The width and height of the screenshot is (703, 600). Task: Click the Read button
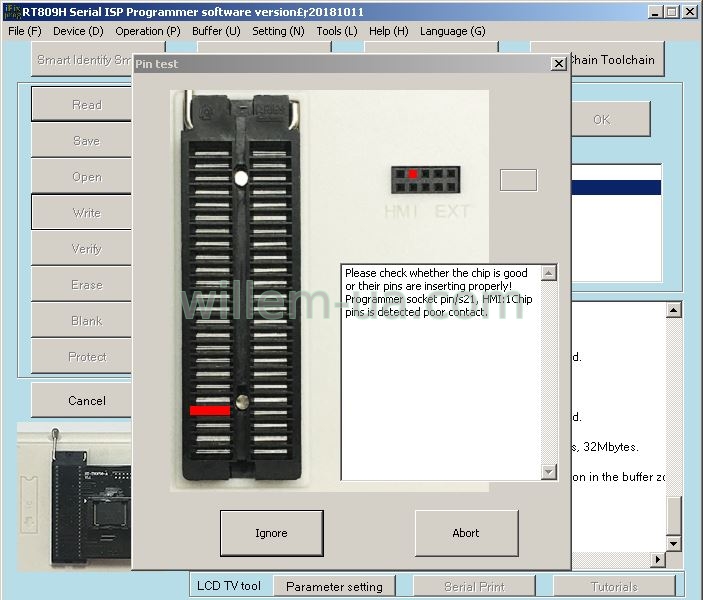tap(82, 104)
